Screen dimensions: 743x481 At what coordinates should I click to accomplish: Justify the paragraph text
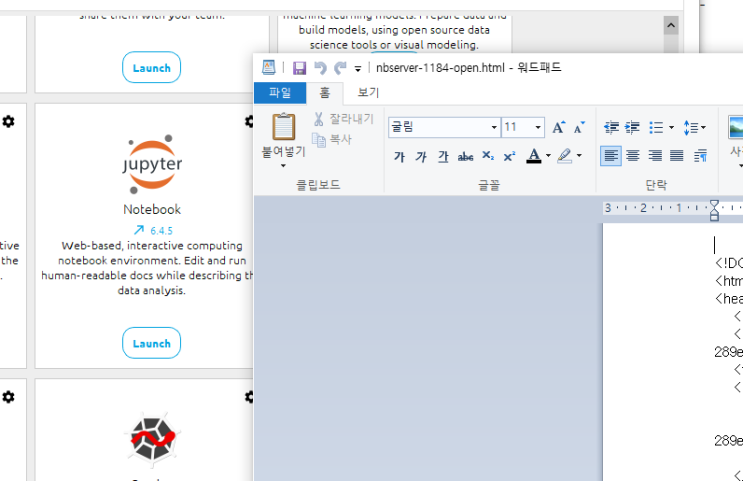677,155
